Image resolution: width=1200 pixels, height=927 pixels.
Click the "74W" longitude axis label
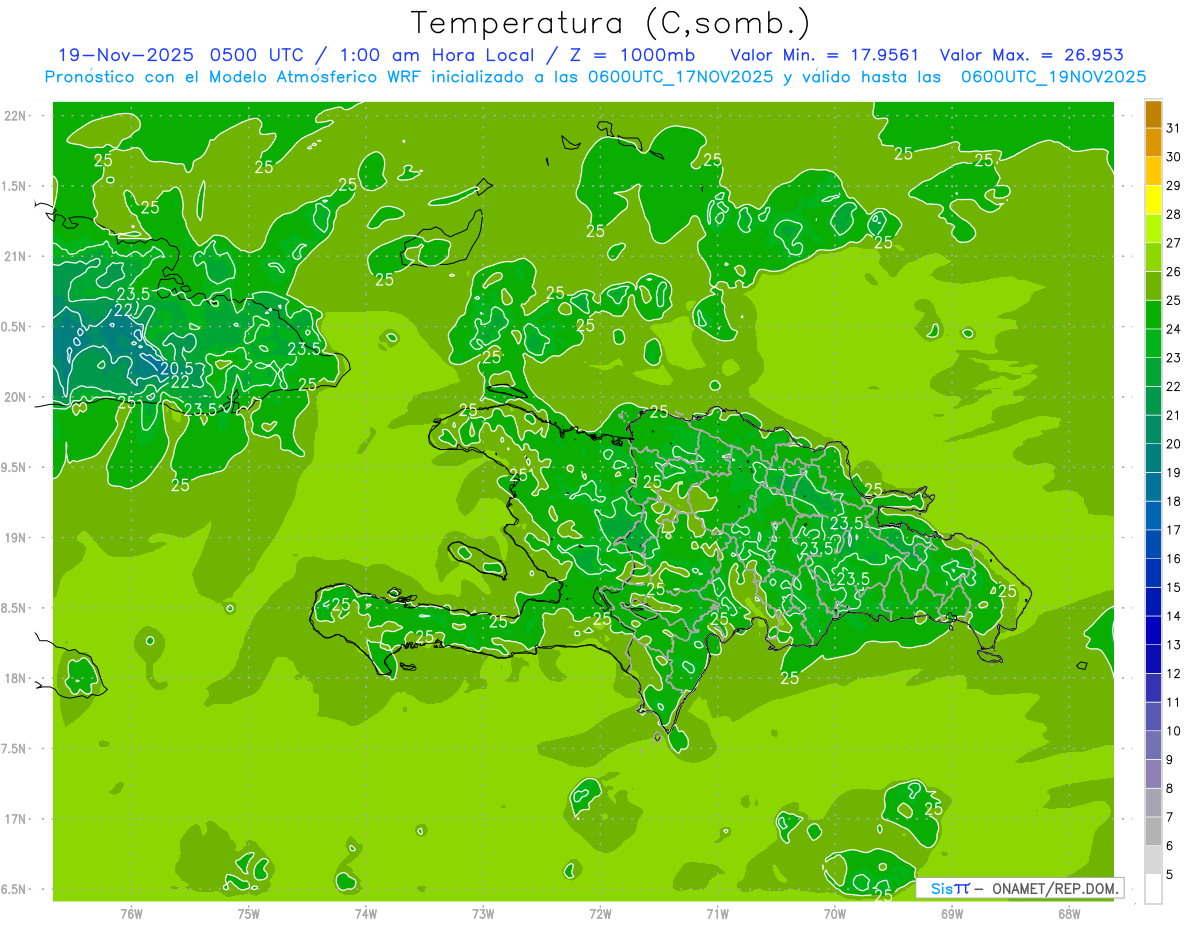point(366,914)
